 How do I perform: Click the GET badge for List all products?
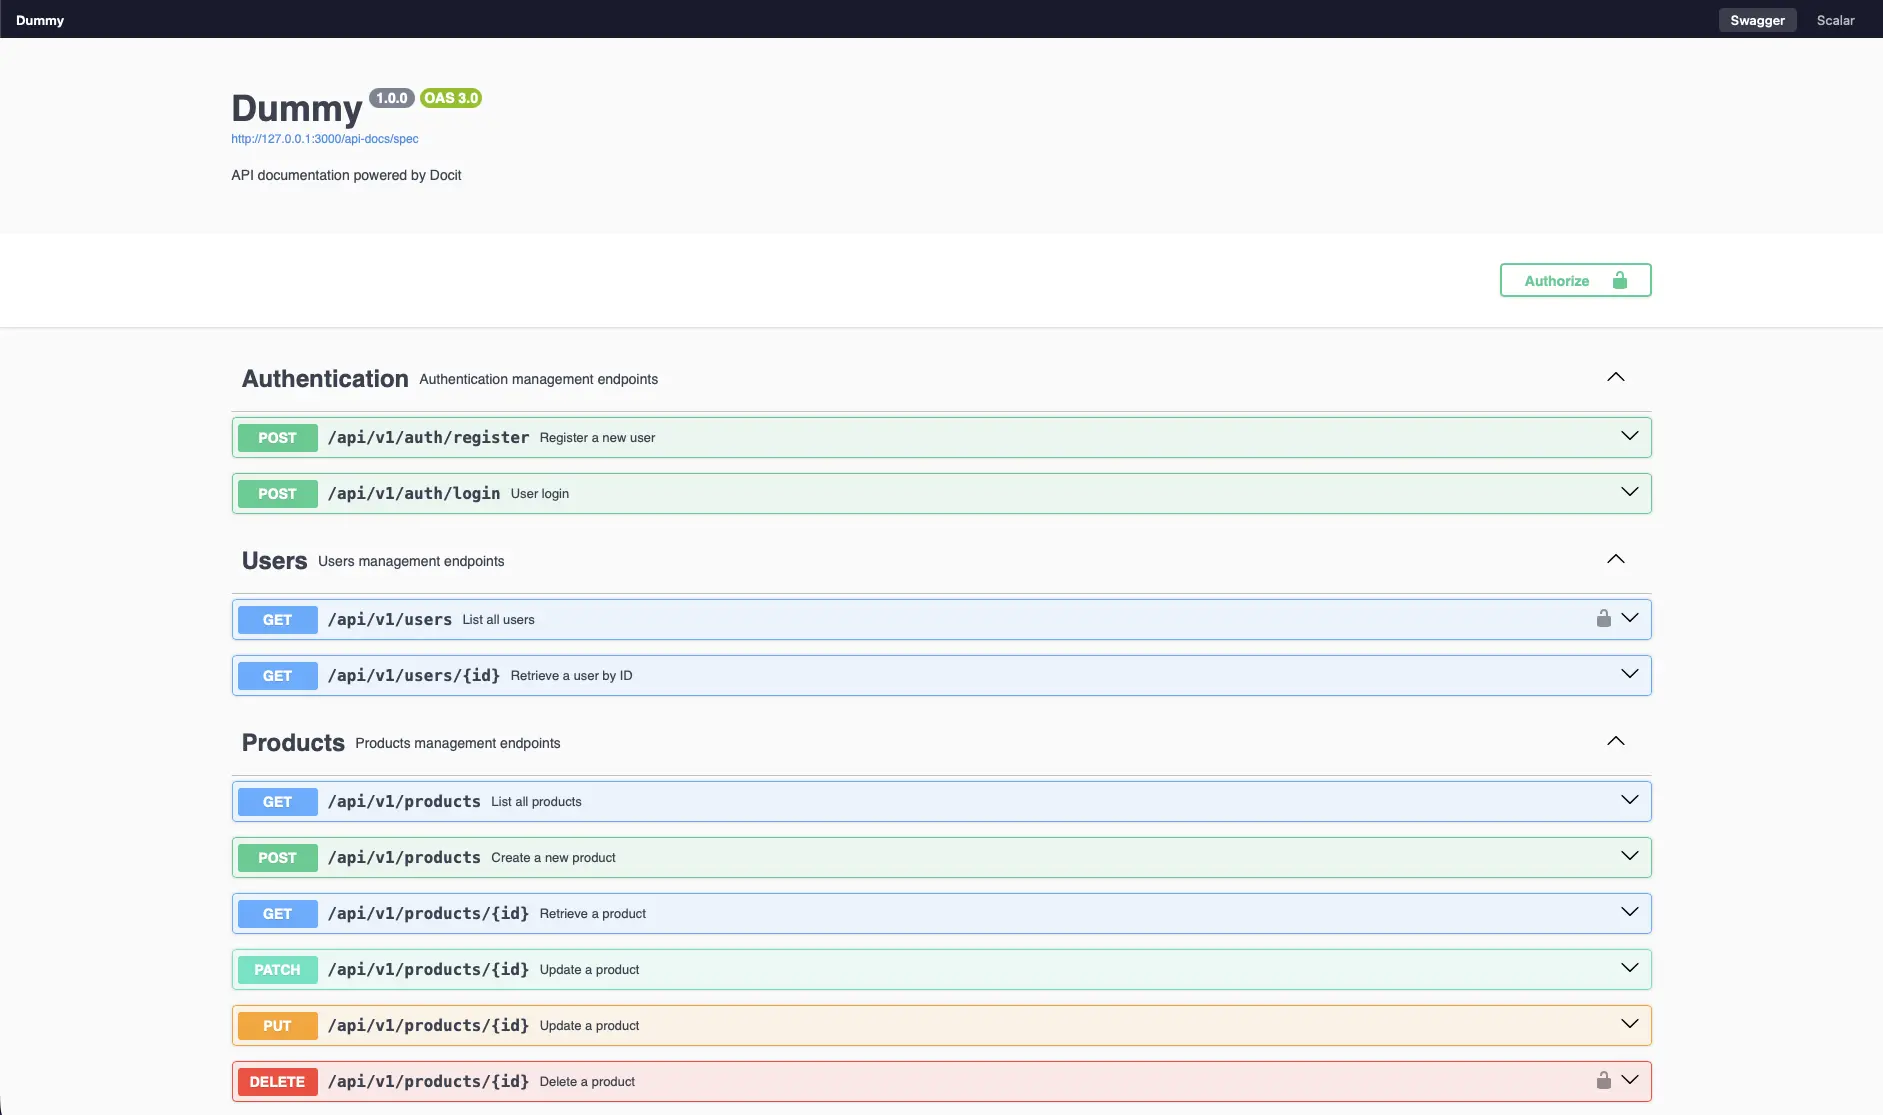coord(277,802)
